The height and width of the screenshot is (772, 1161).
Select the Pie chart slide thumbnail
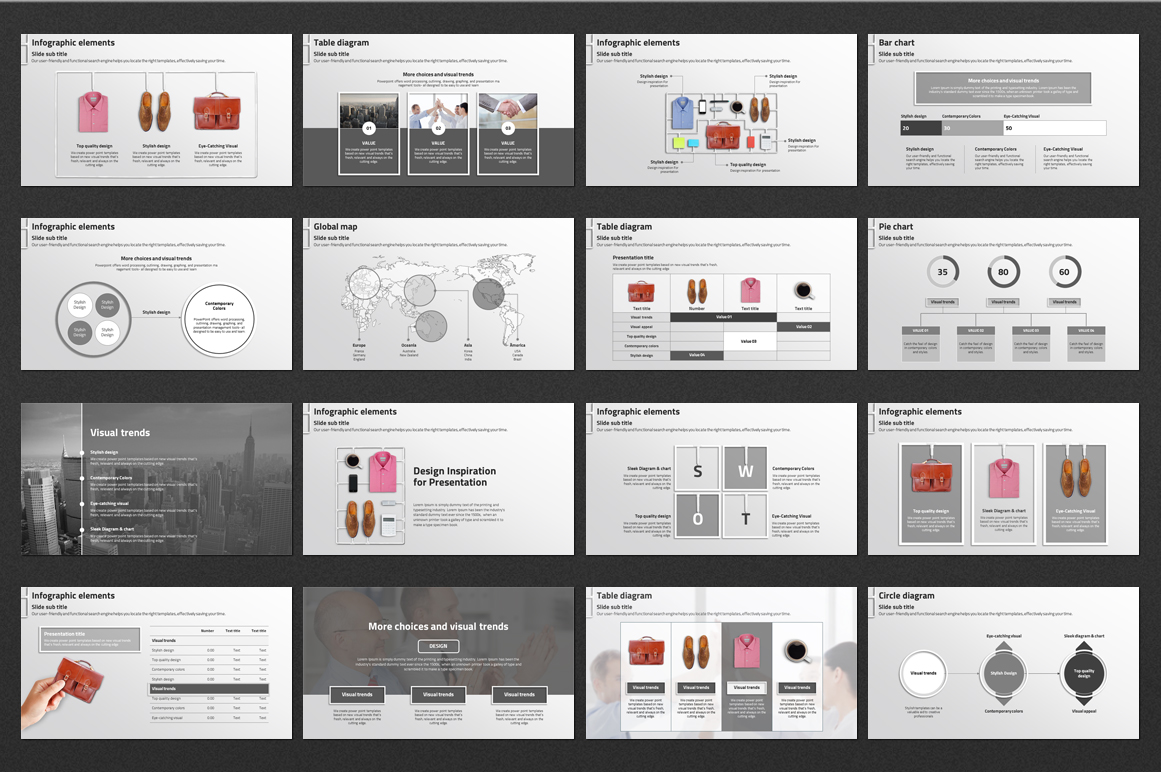coord(1003,294)
